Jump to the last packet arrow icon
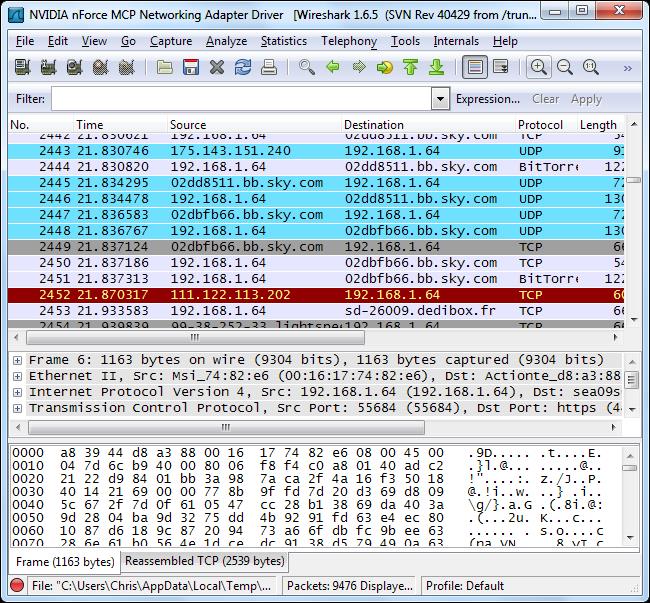 coord(436,68)
